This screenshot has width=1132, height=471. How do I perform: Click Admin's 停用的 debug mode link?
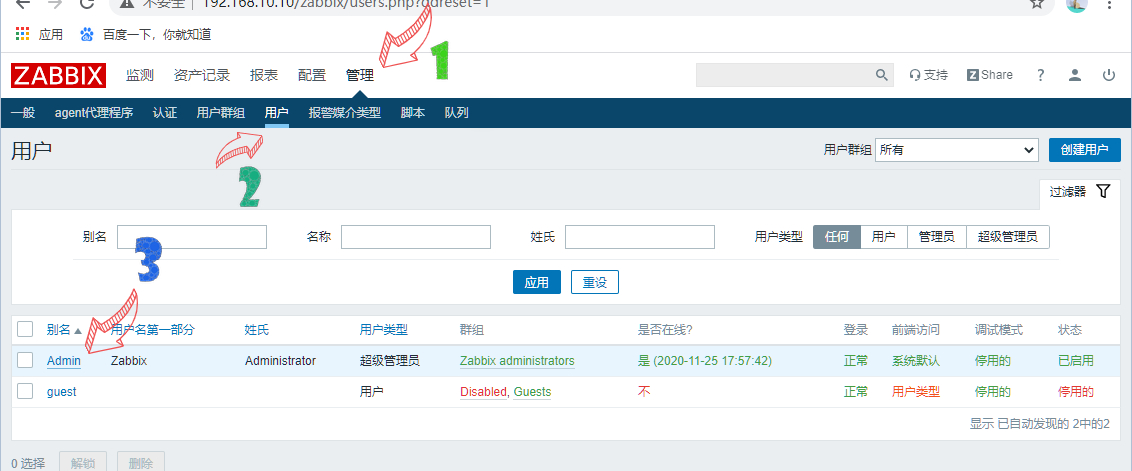(x=993, y=360)
